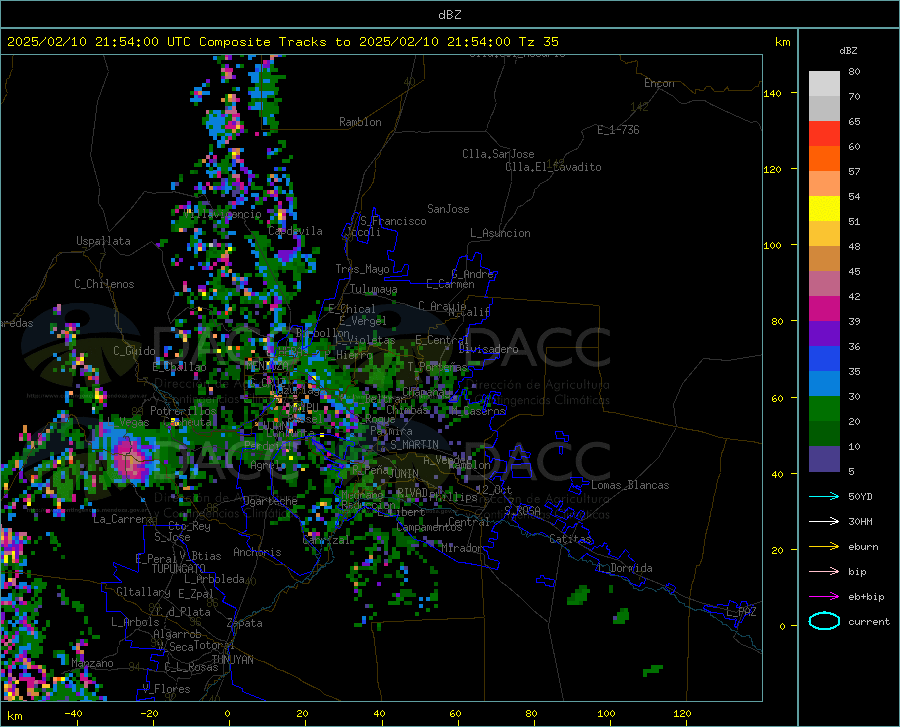The width and height of the screenshot is (900, 727).
Task: Click the 120 x-axis tick label
Action: [x=682, y=714]
